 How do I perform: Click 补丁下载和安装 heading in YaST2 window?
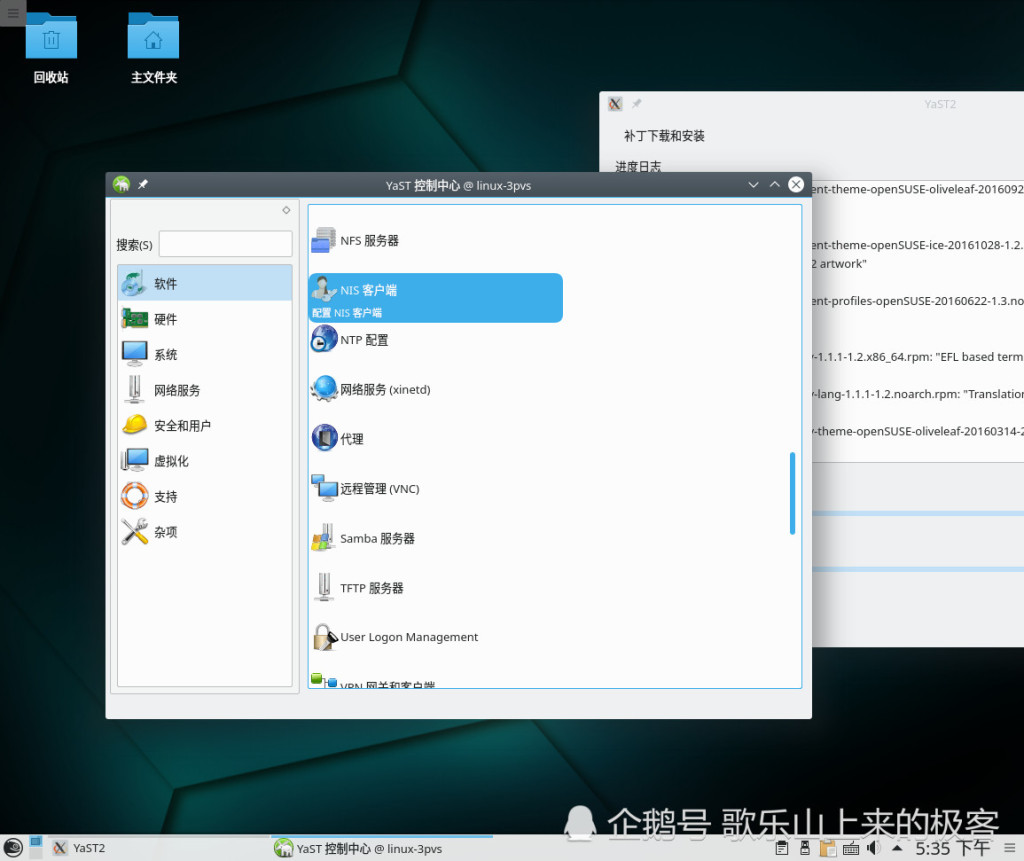click(664, 136)
